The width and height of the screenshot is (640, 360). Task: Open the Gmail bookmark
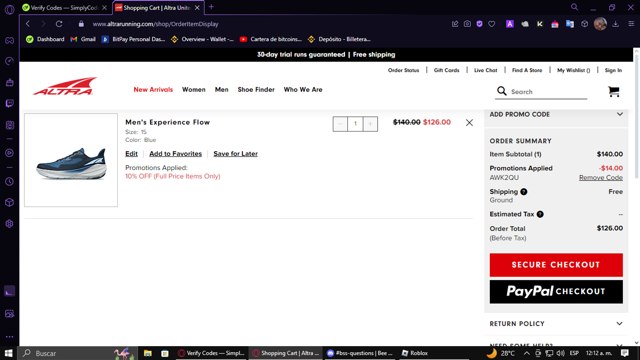83,39
